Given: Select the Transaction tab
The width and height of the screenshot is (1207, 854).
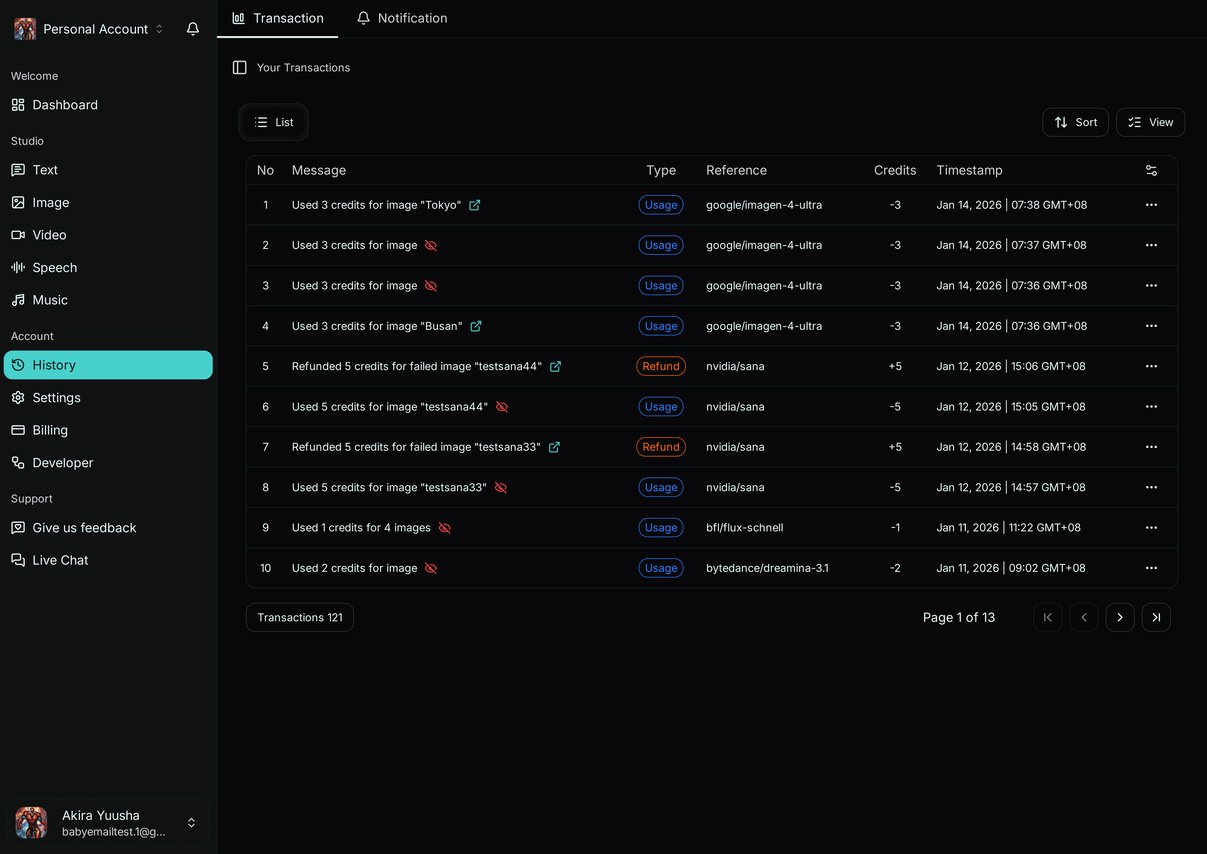Looking at the screenshot, I should [x=278, y=17].
